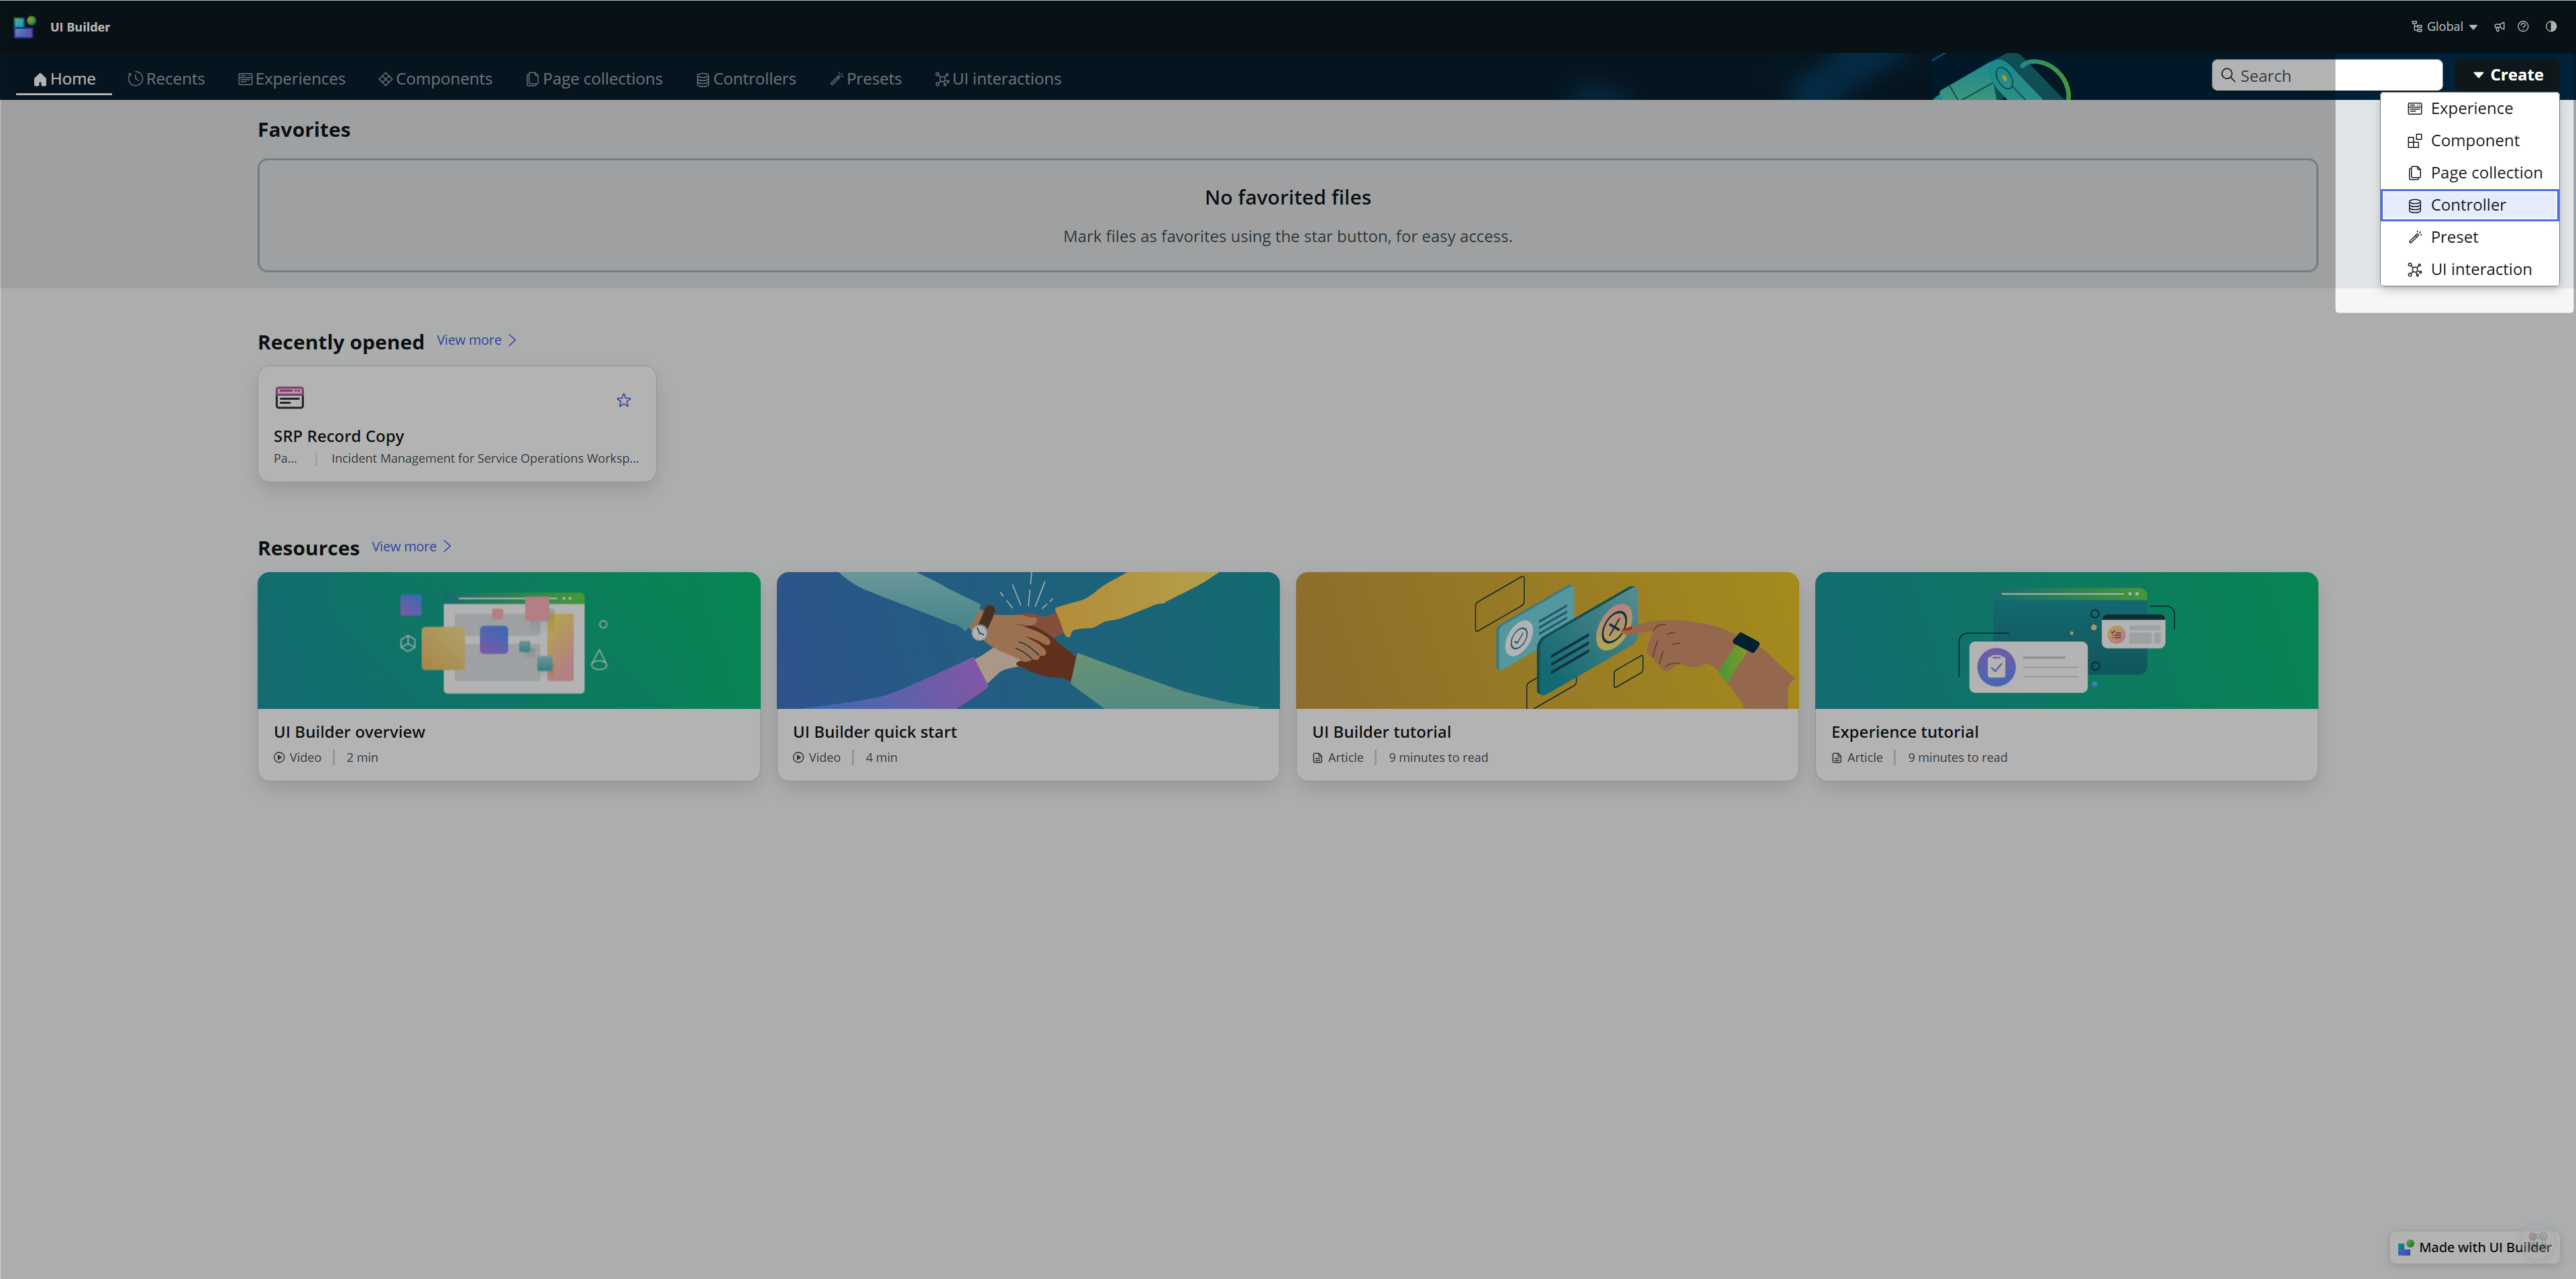Viewport: 2576px width, 1279px height.
Task: Select Controller from the Create menu
Action: pos(2467,205)
